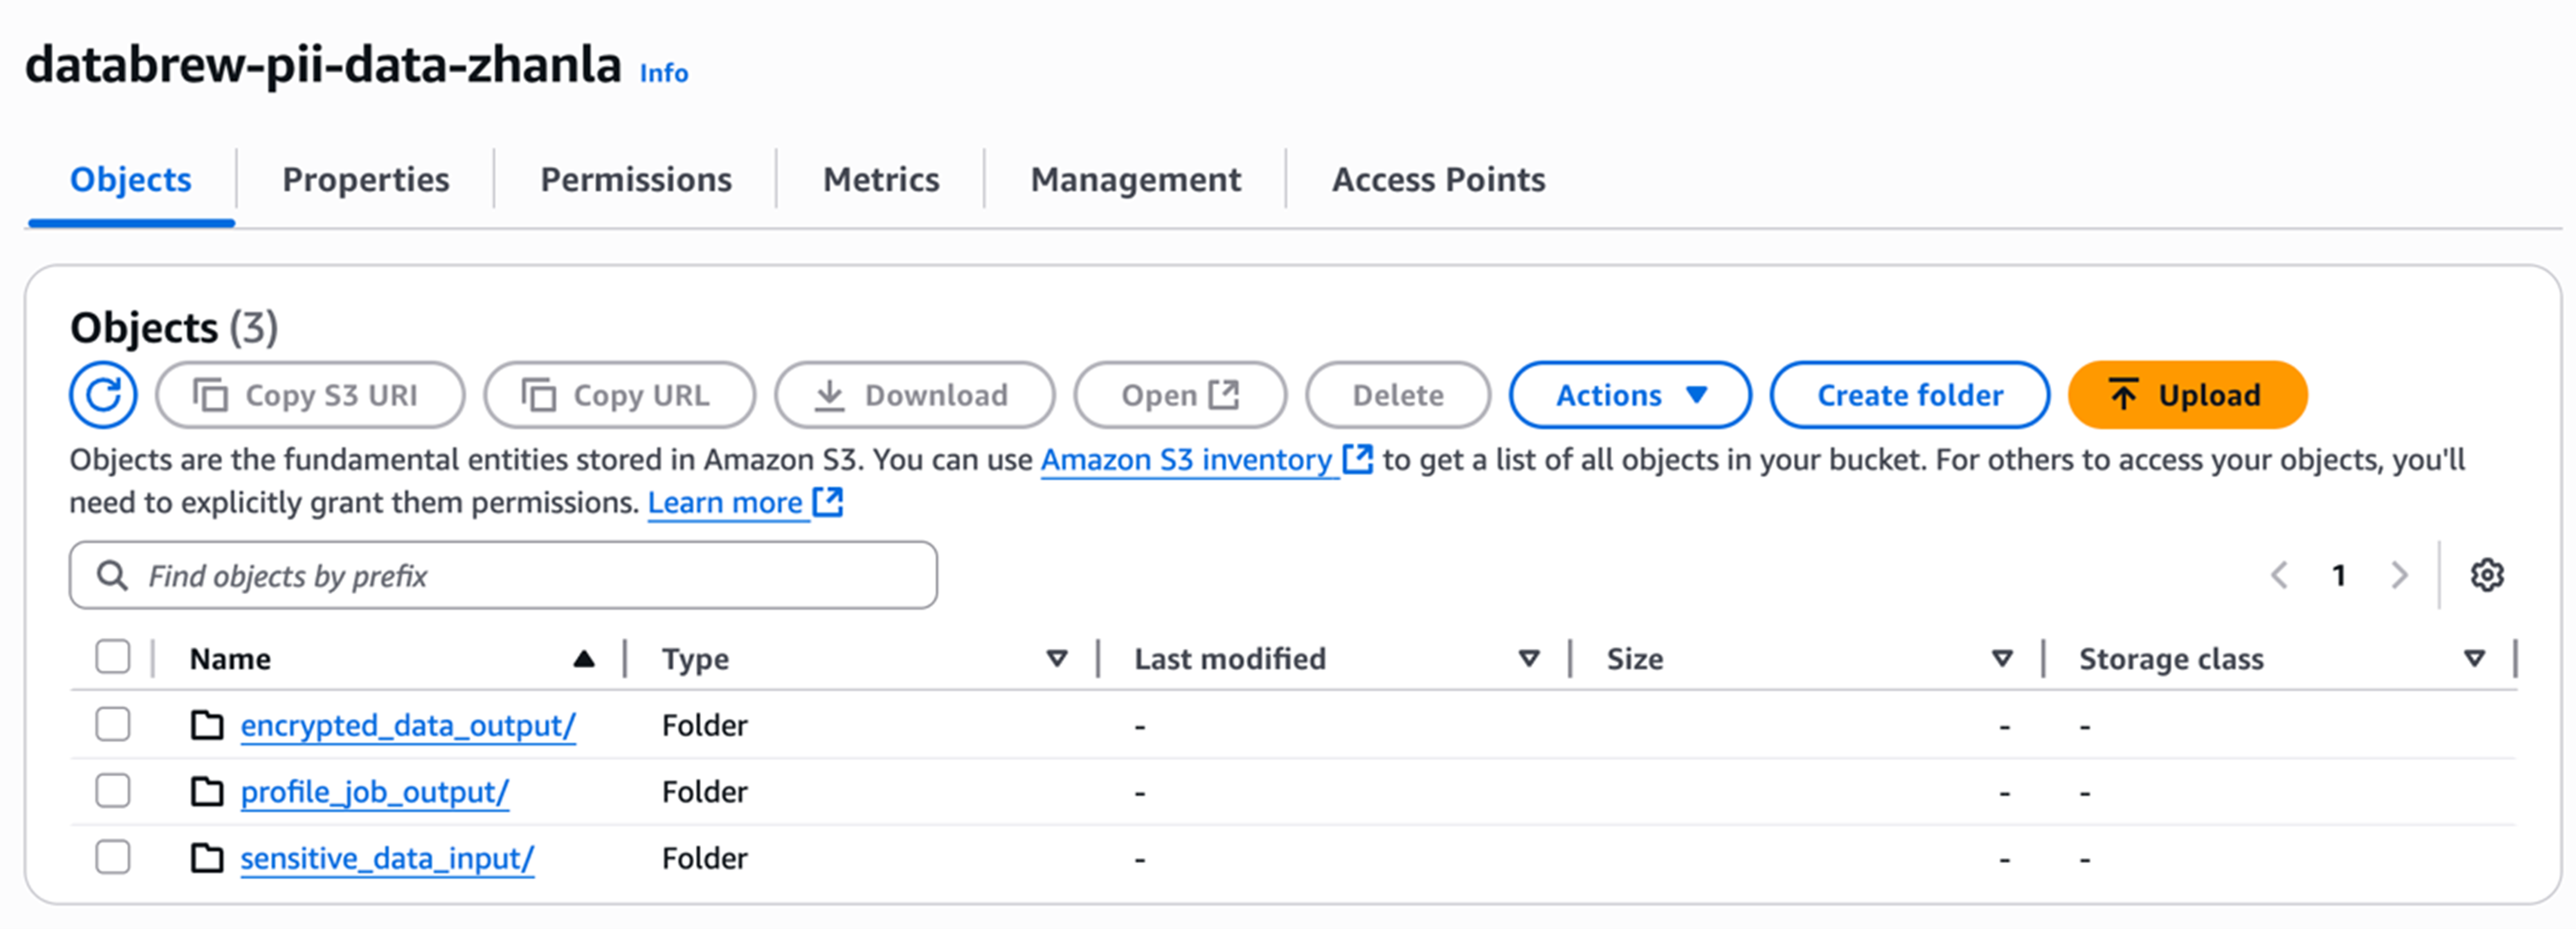
Task: Toggle the select-all objects checkbox
Action: (x=113, y=657)
